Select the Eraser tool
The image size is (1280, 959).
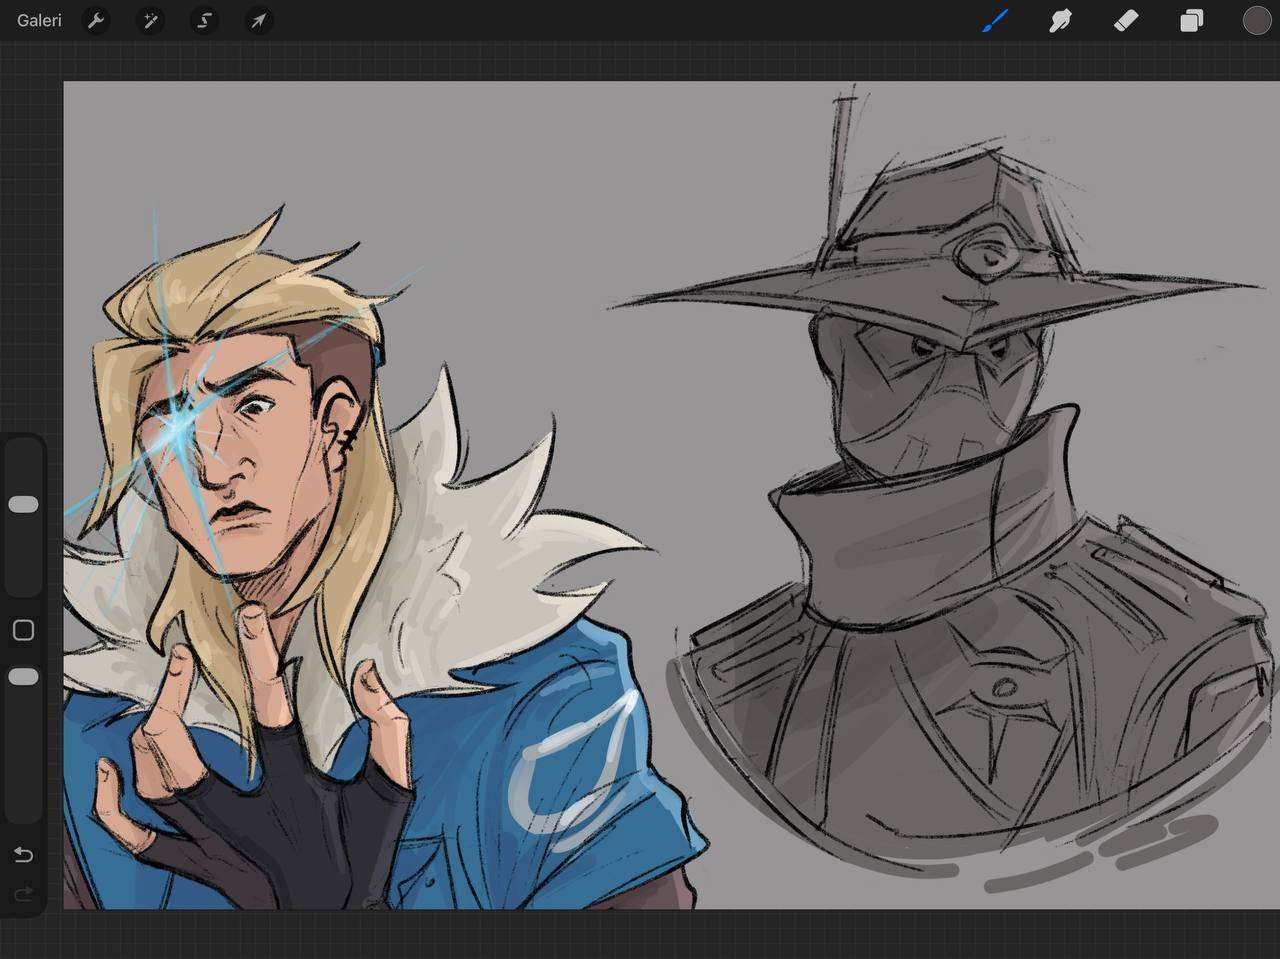tap(1126, 20)
